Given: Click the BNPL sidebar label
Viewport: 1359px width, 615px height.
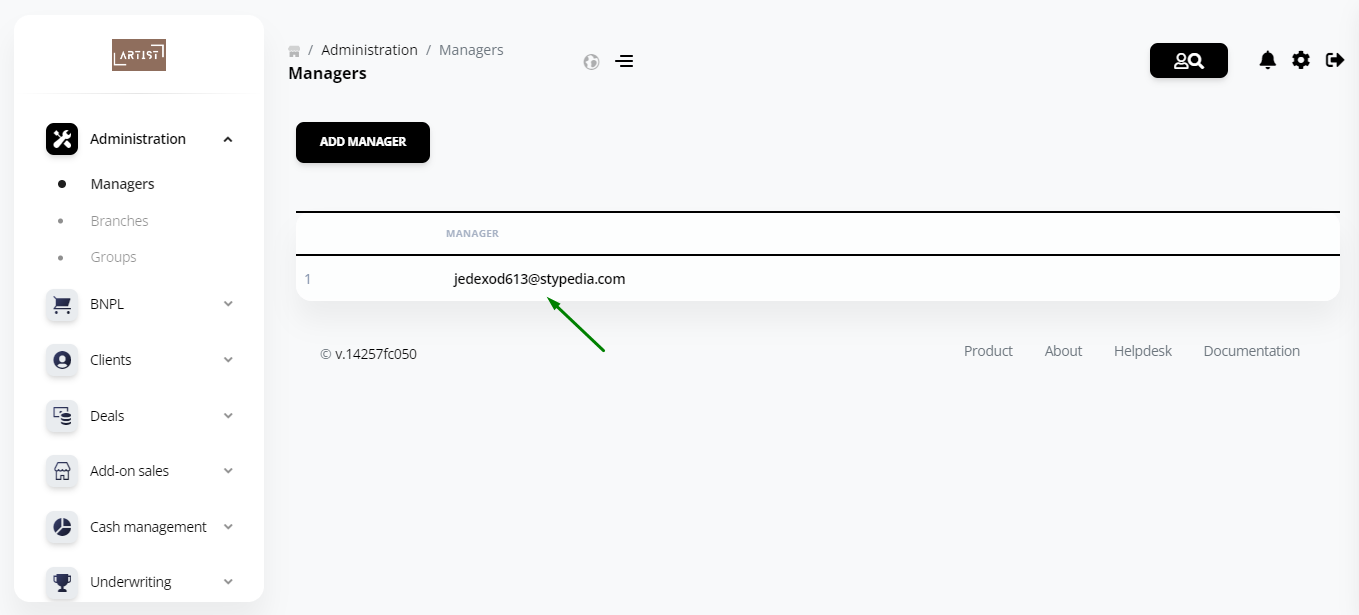Looking at the screenshot, I should (x=107, y=304).
